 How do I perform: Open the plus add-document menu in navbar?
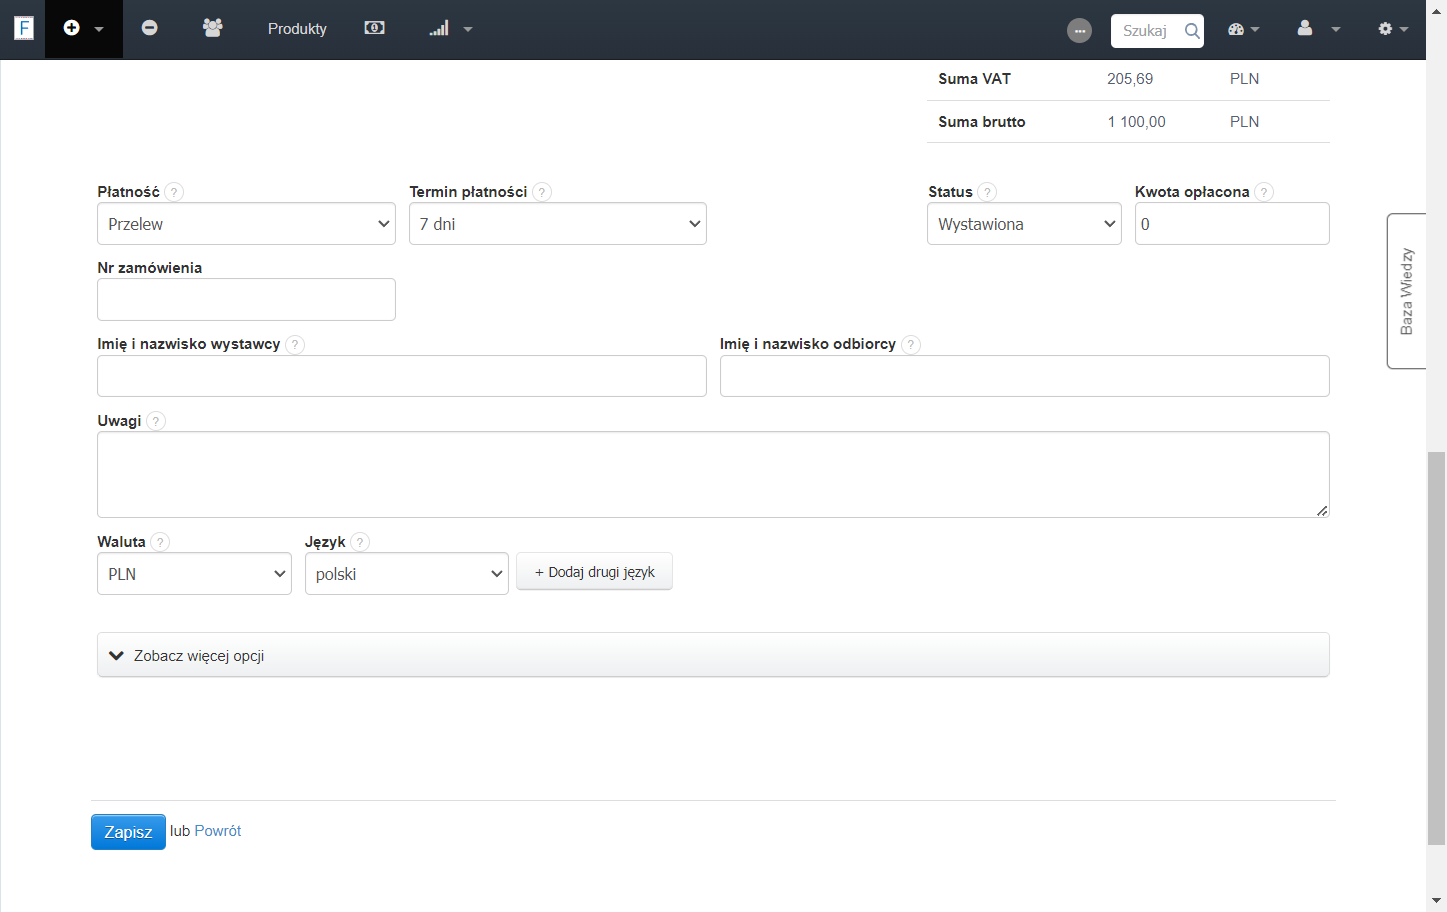[x=84, y=29]
